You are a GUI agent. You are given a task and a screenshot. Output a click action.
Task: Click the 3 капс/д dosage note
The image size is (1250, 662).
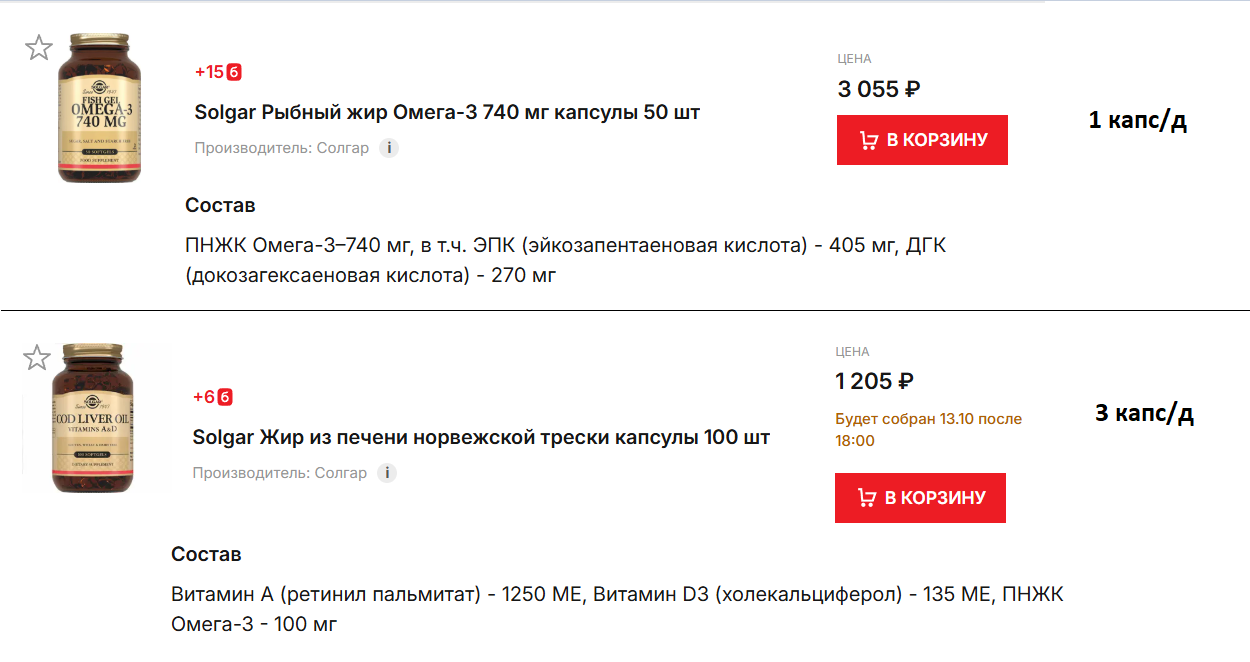point(1144,413)
